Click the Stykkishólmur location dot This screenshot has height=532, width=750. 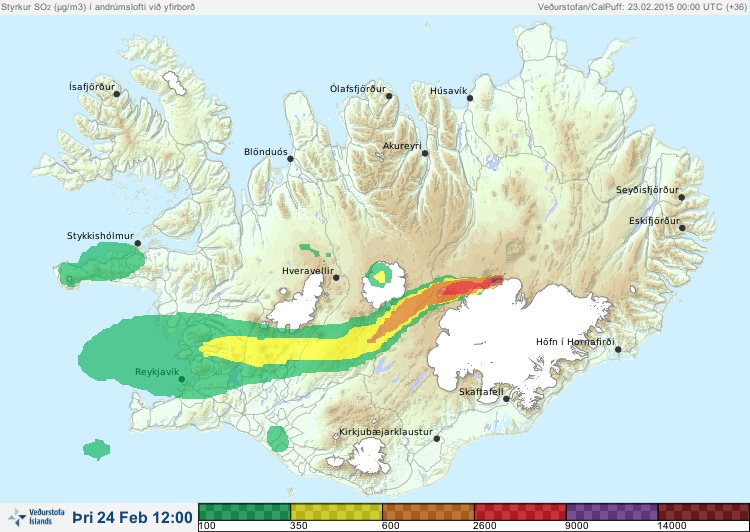point(138,244)
